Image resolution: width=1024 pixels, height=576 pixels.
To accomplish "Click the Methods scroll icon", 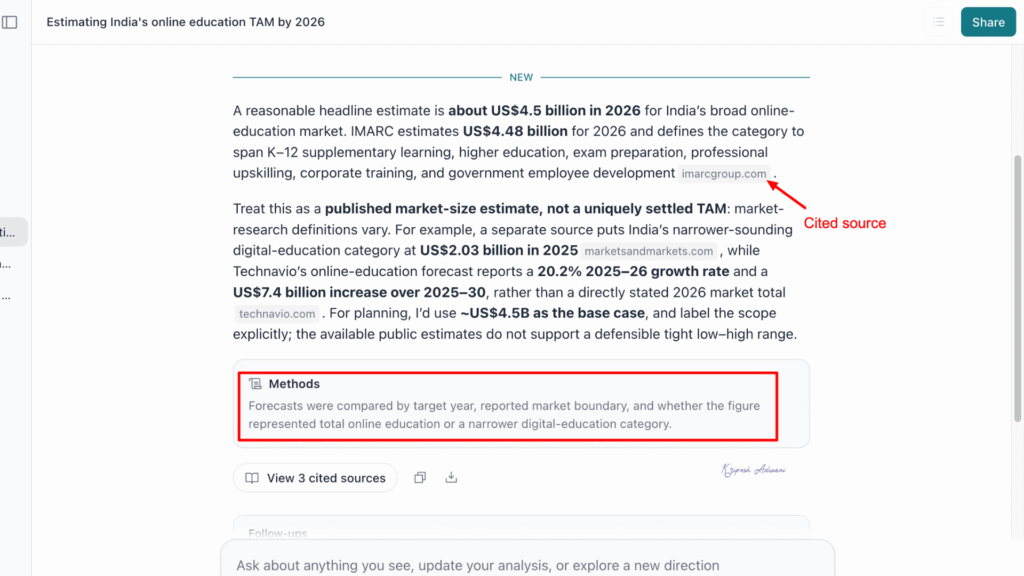I will (x=255, y=384).
